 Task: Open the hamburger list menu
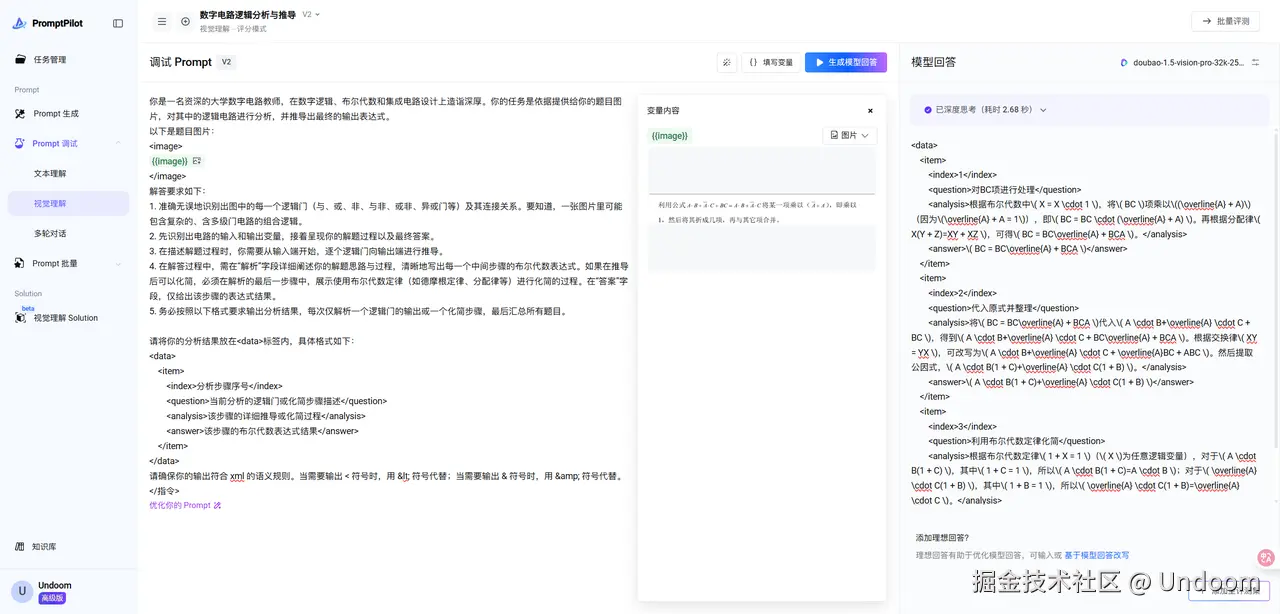pyautogui.click(x=162, y=21)
